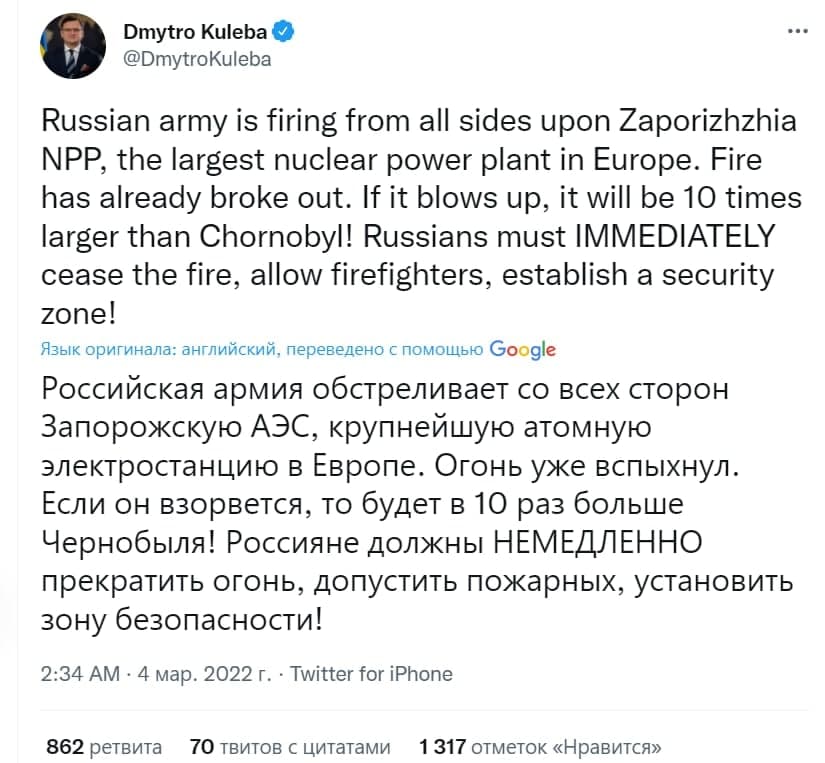The height and width of the screenshot is (763, 825).
Task: Click the Google logo in translation note
Action: [522, 348]
